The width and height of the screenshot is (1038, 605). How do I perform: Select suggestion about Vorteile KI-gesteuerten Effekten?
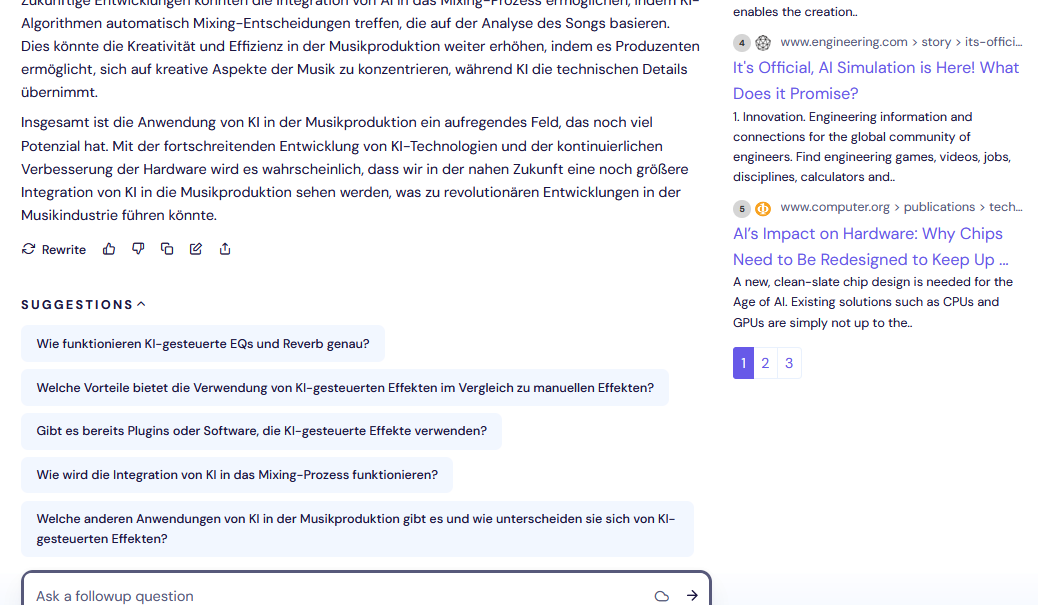[345, 387]
